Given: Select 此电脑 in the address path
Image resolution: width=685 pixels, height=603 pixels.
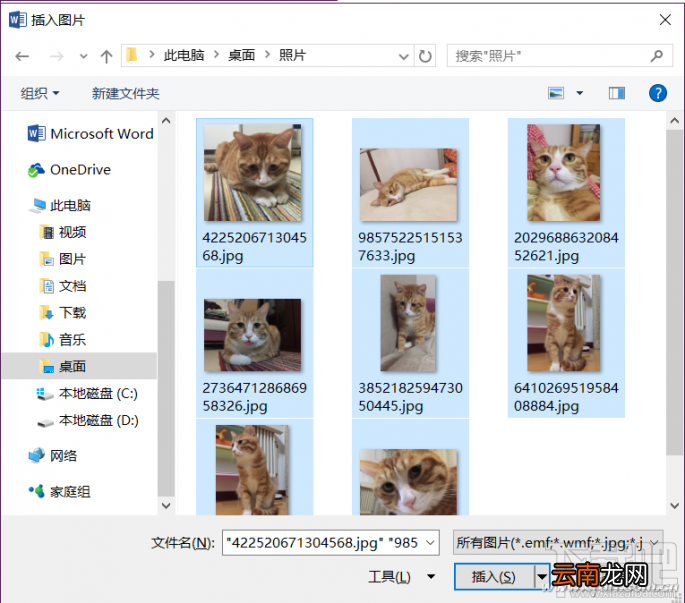Looking at the screenshot, I should pyautogui.click(x=184, y=55).
